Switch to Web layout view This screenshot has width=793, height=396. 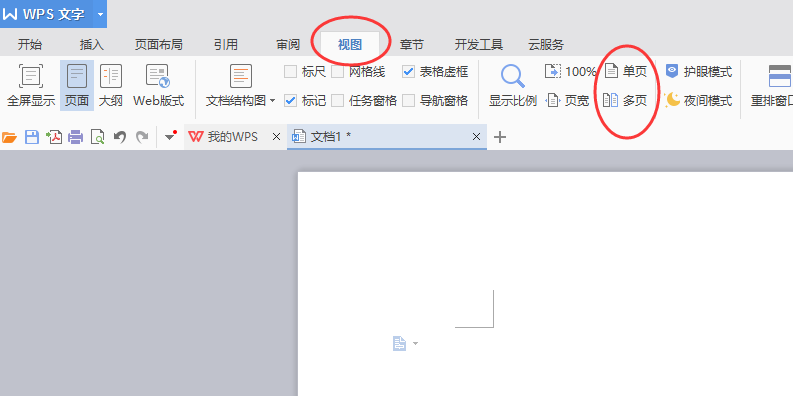[158, 85]
